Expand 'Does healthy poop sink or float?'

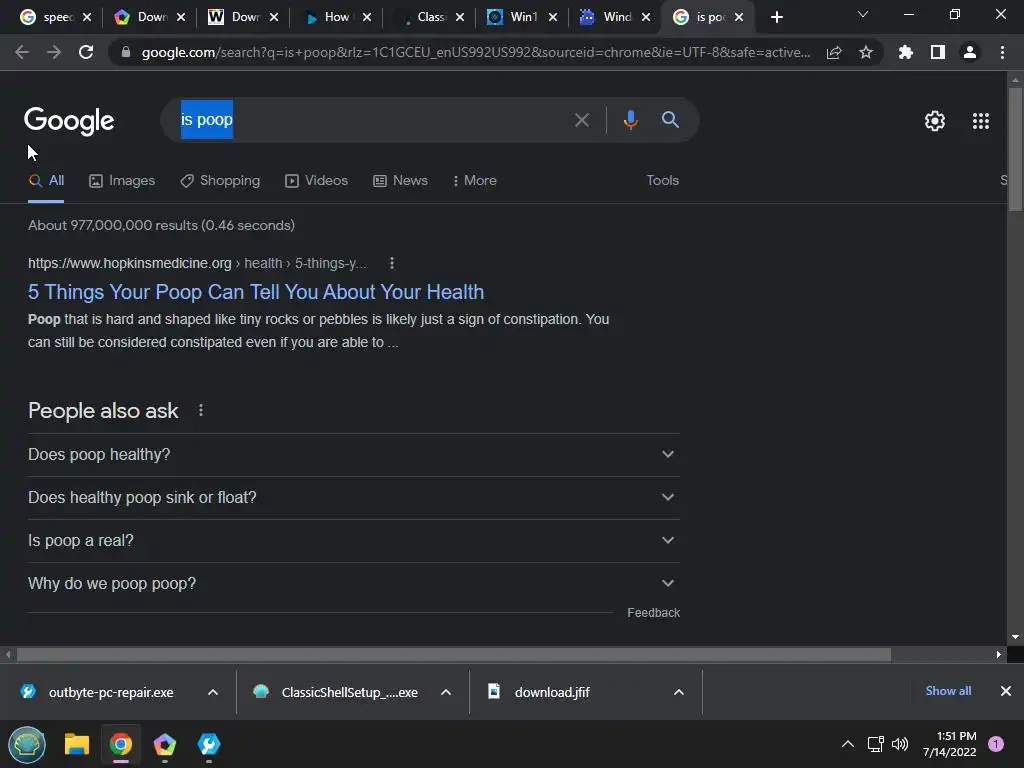click(x=353, y=498)
